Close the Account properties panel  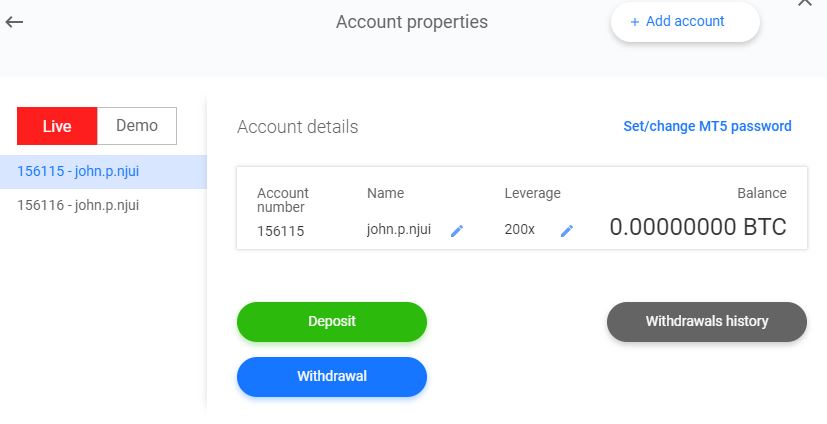[805, 3]
